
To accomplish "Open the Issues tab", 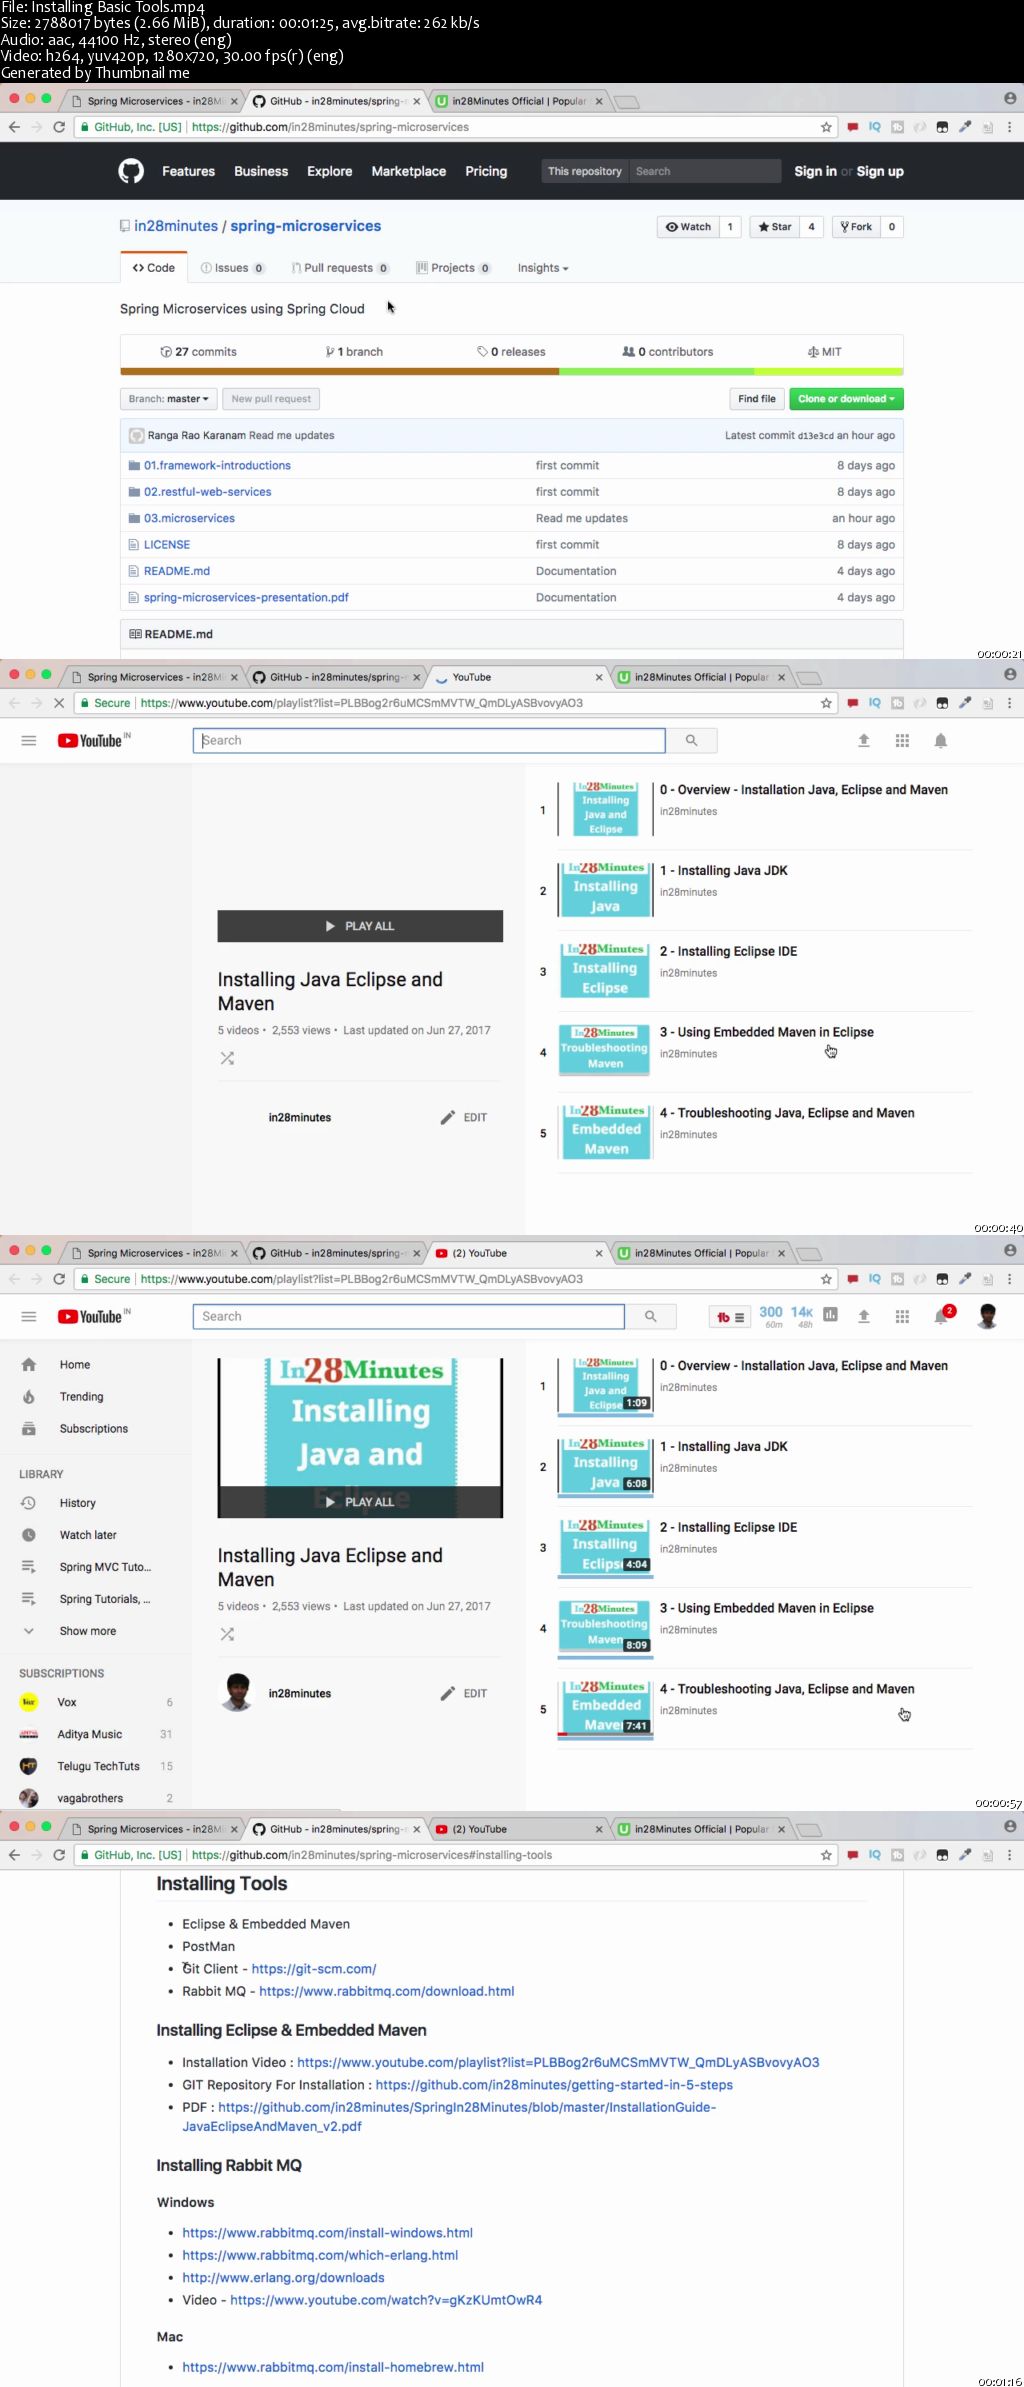I will coord(232,268).
